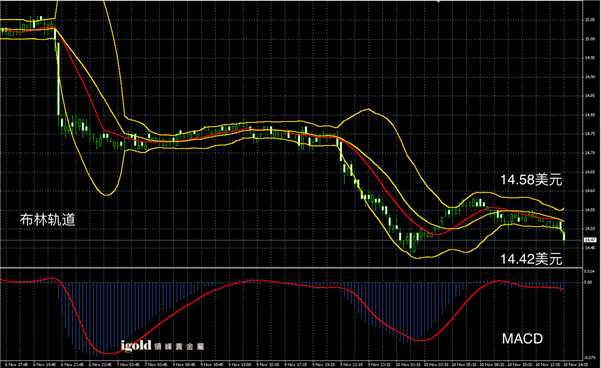Click the 9 Nov 13:00 time label
The height and width of the screenshot is (368, 601).
click(x=243, y=365)
